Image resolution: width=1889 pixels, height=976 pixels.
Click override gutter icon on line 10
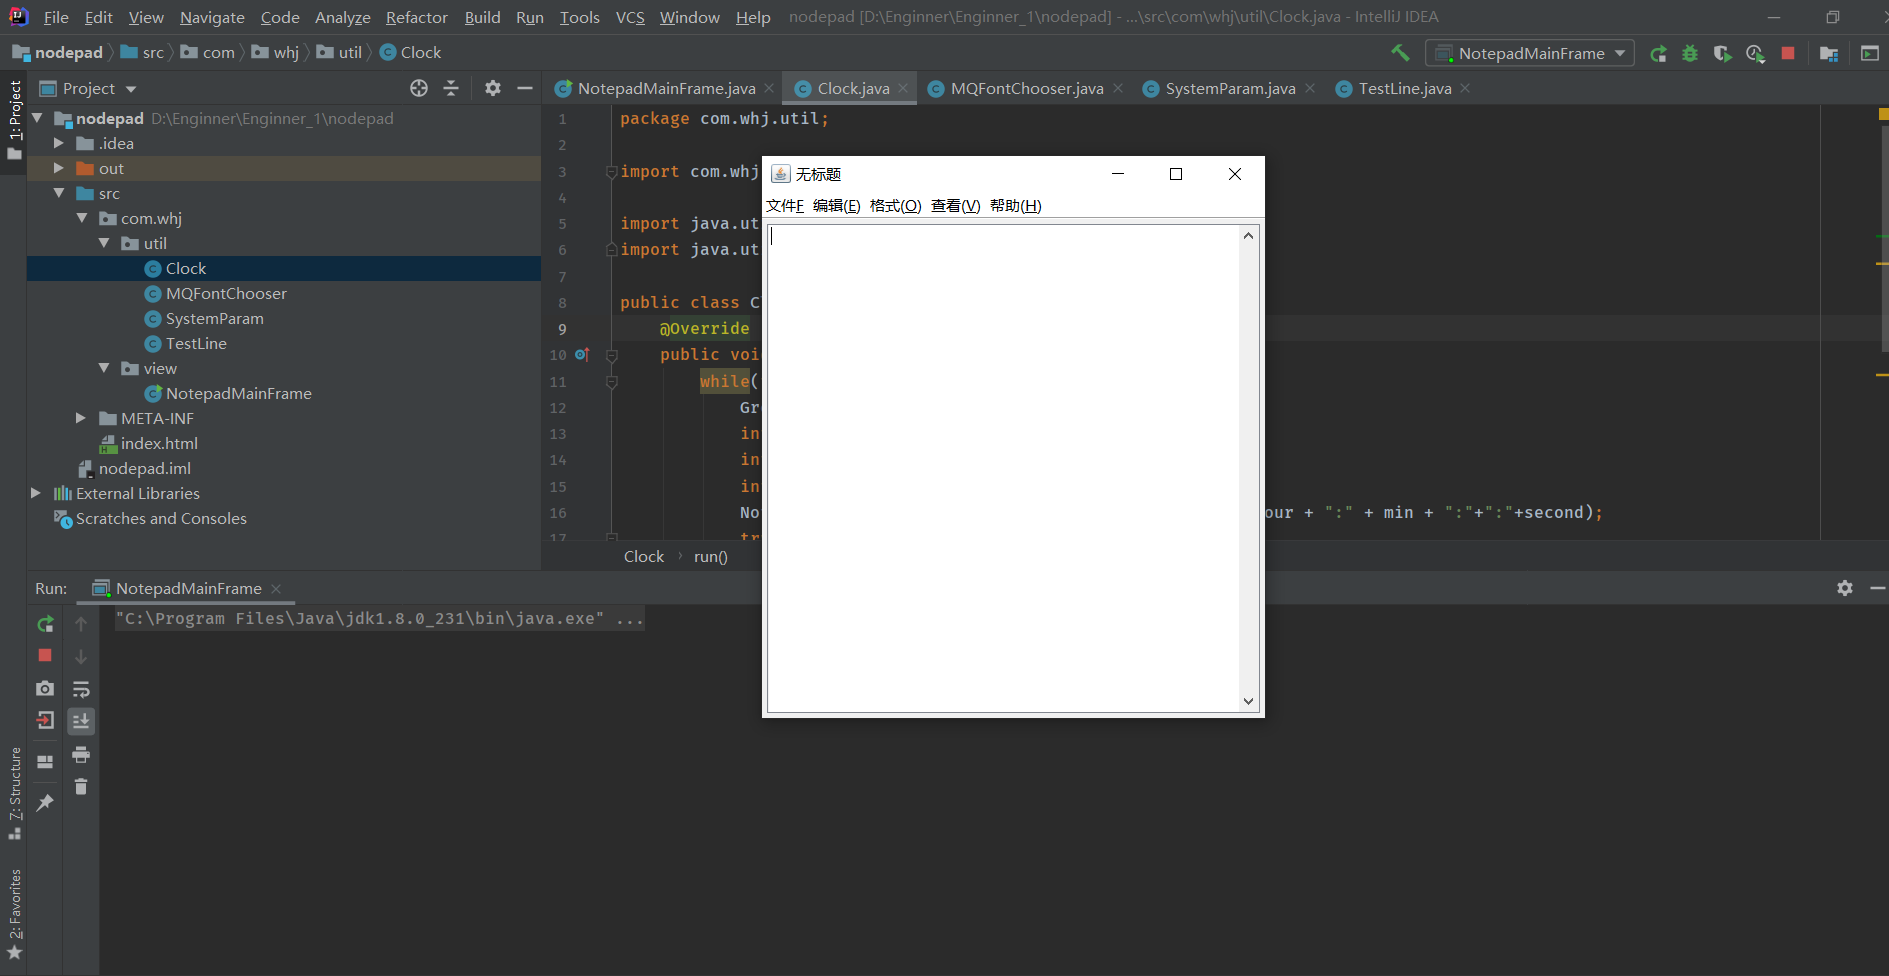(582, 354)
